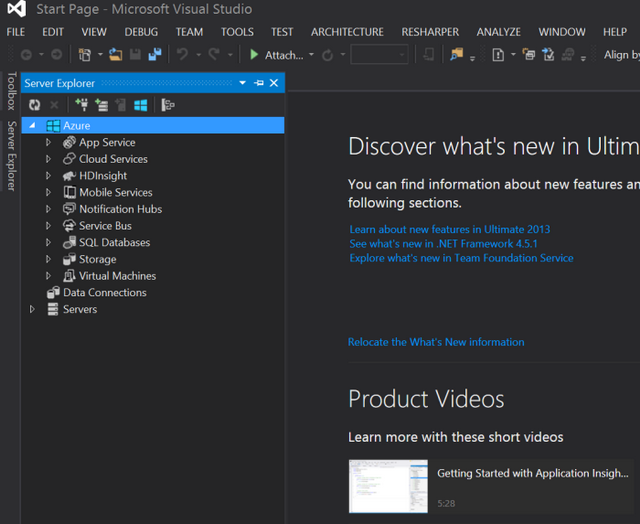Click the stop/delete X icon in Server Explorer toolbar

54,105
